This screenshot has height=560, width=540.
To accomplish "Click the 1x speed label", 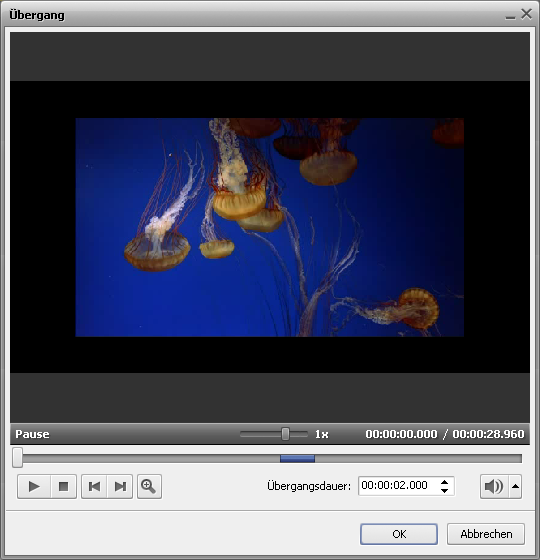I will coord(321,434).
